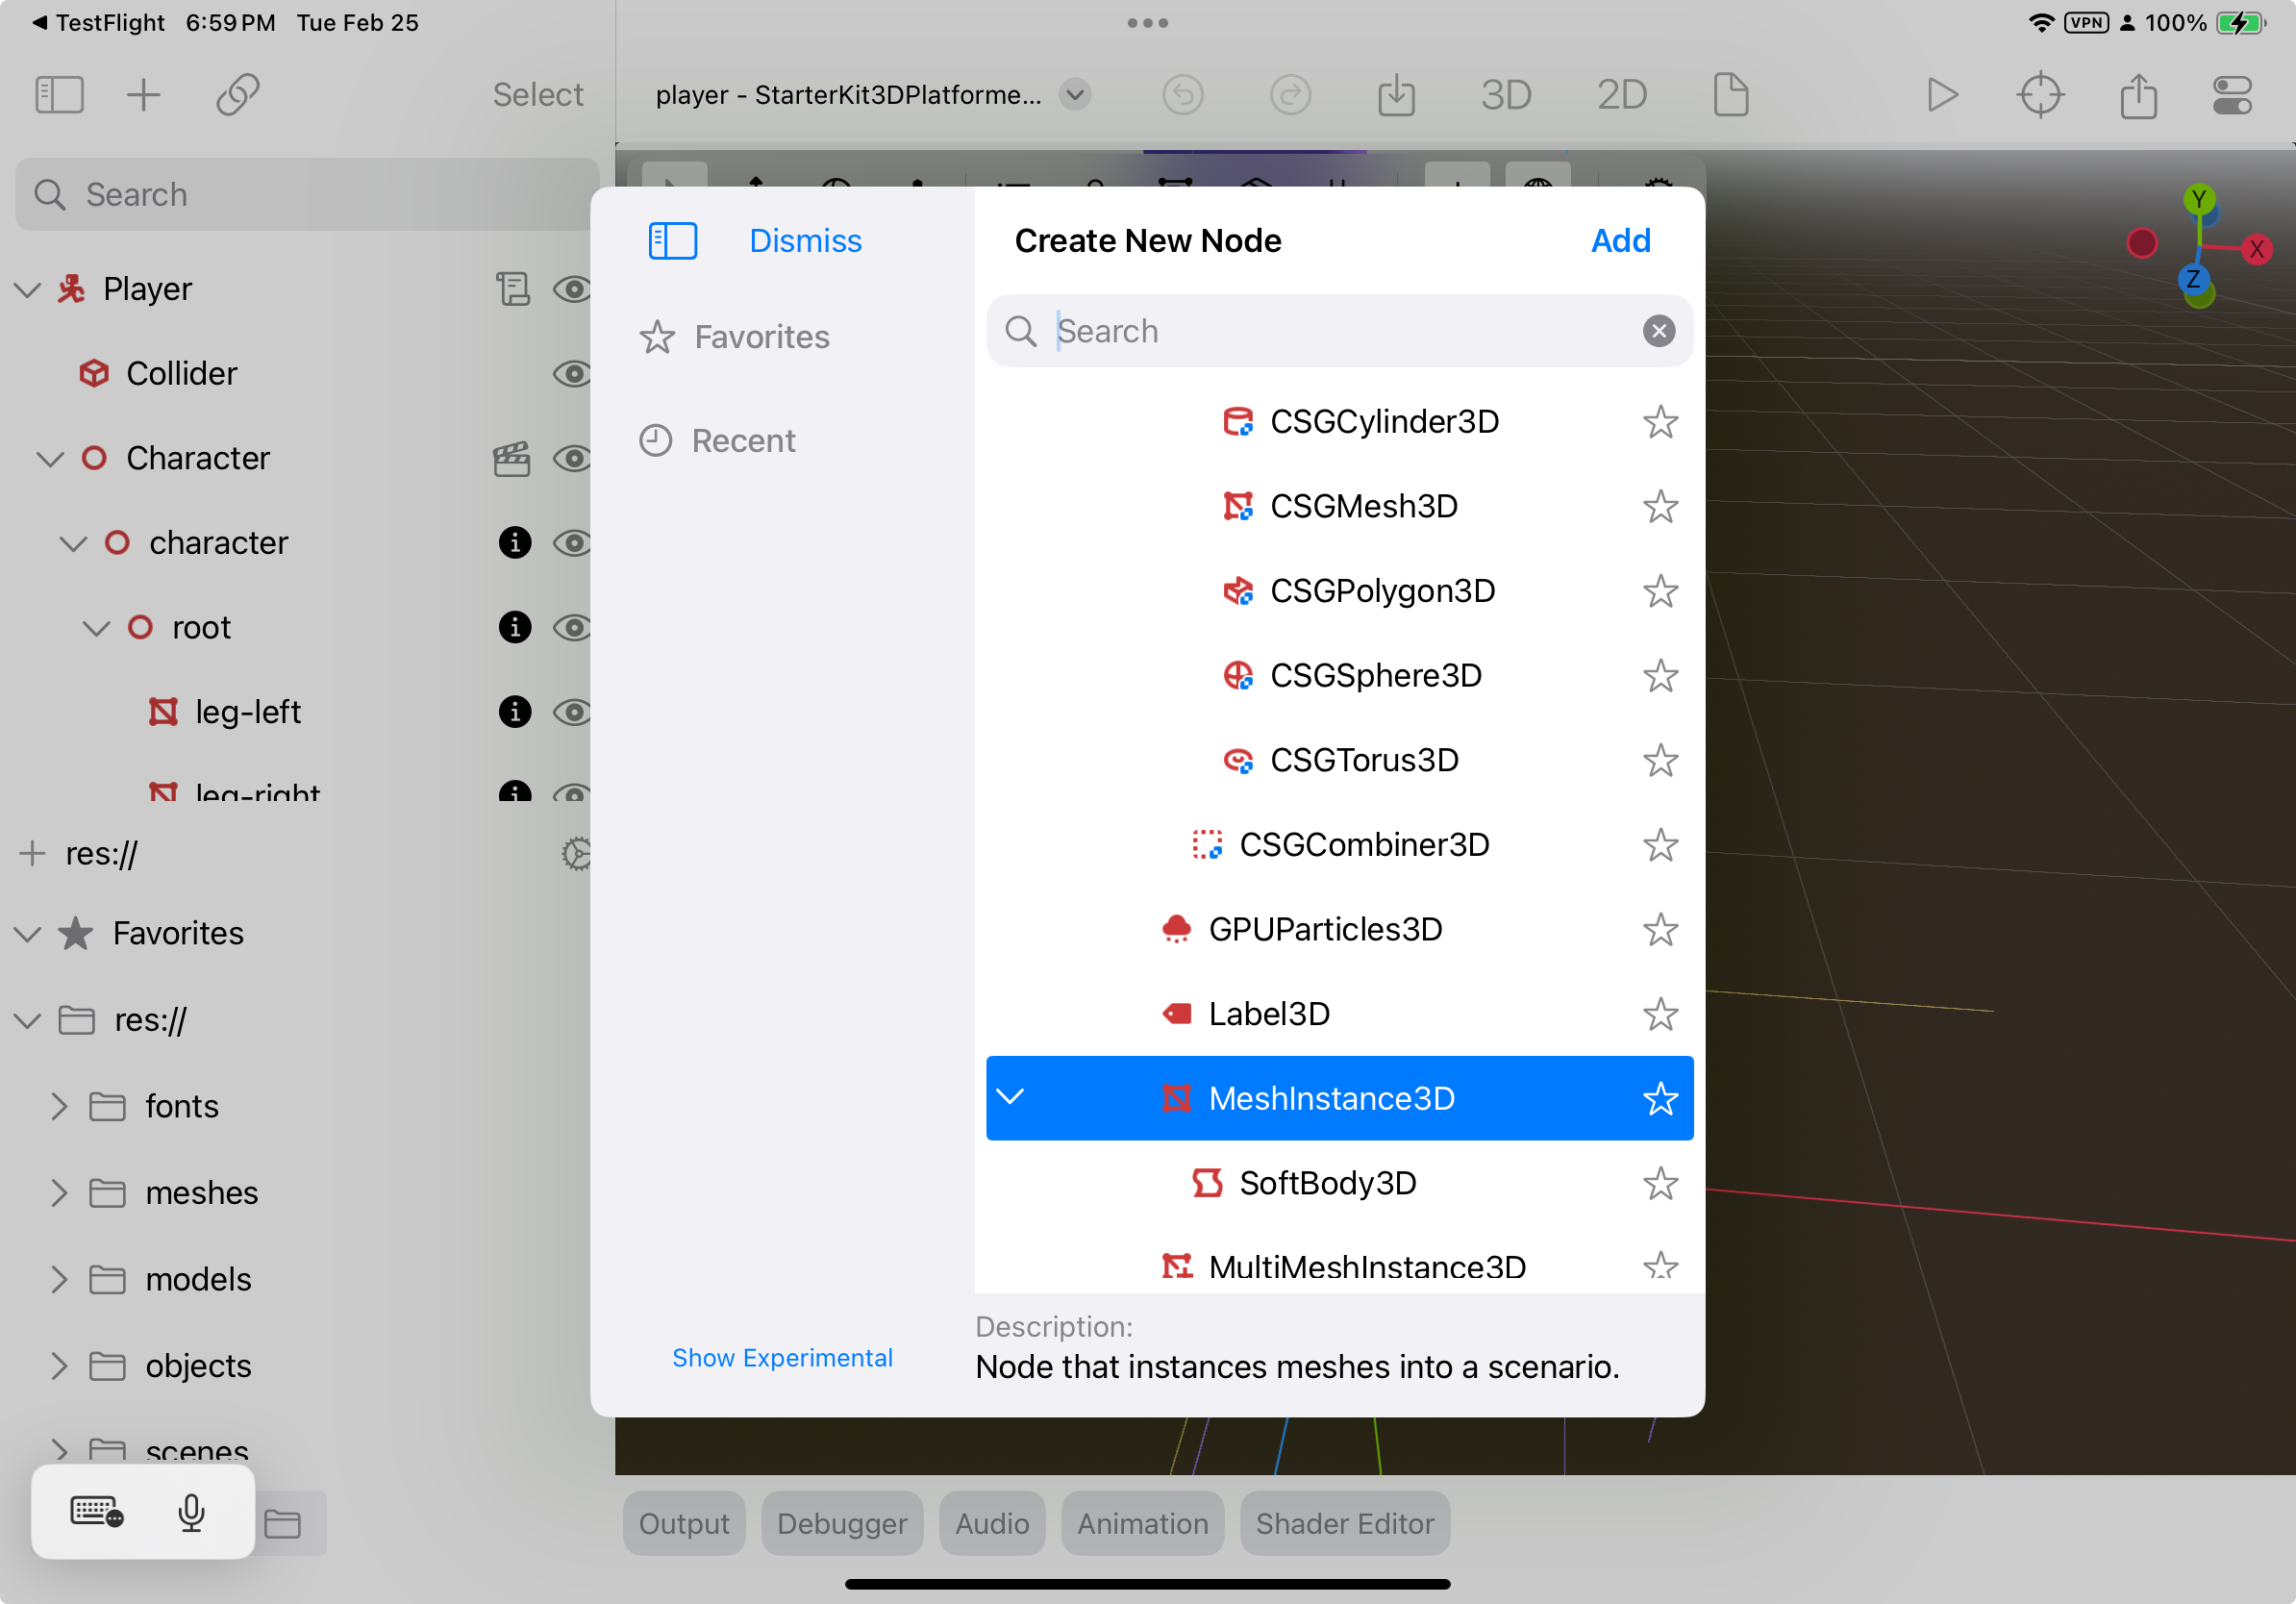2296x1604 pixels.
Task: Click the sidebar toggle icon in dialog
Action: pos(672,241)
